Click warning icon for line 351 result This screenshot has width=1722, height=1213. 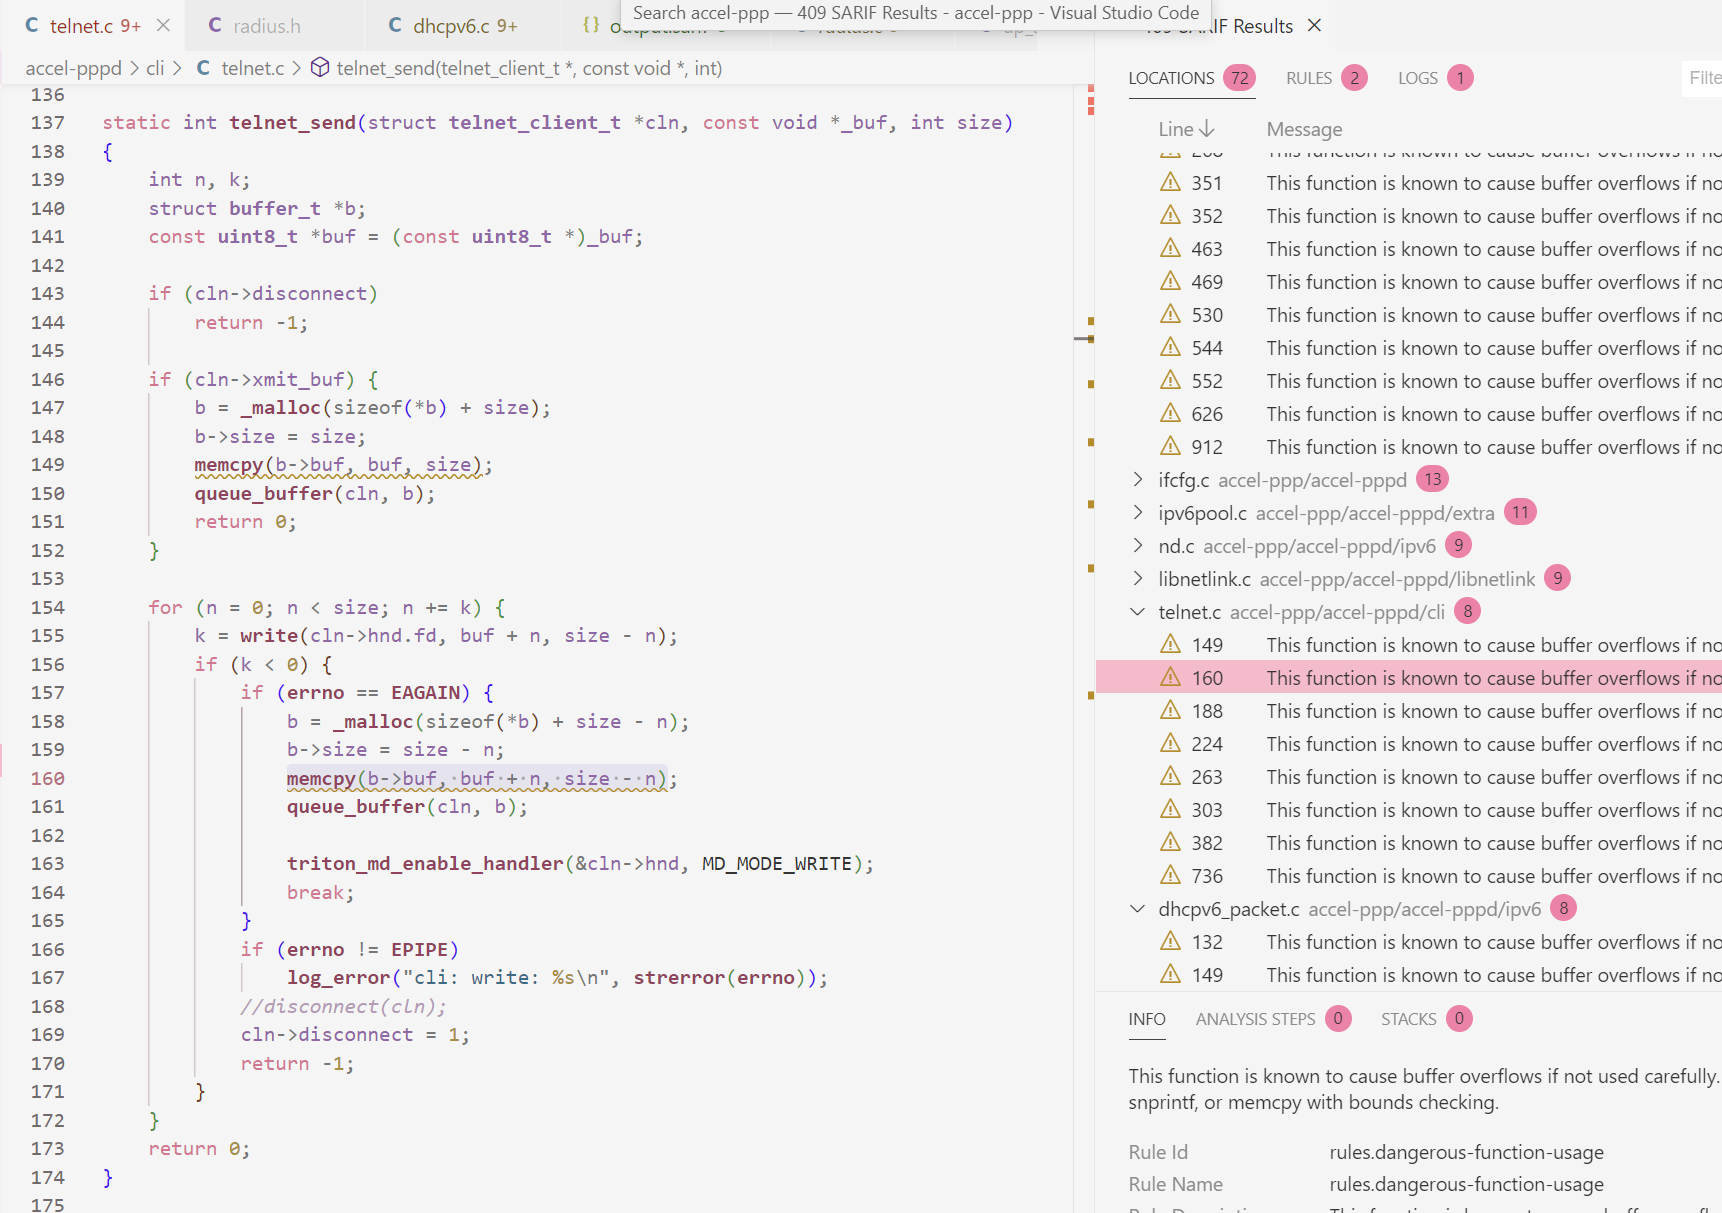[1170, 182]
